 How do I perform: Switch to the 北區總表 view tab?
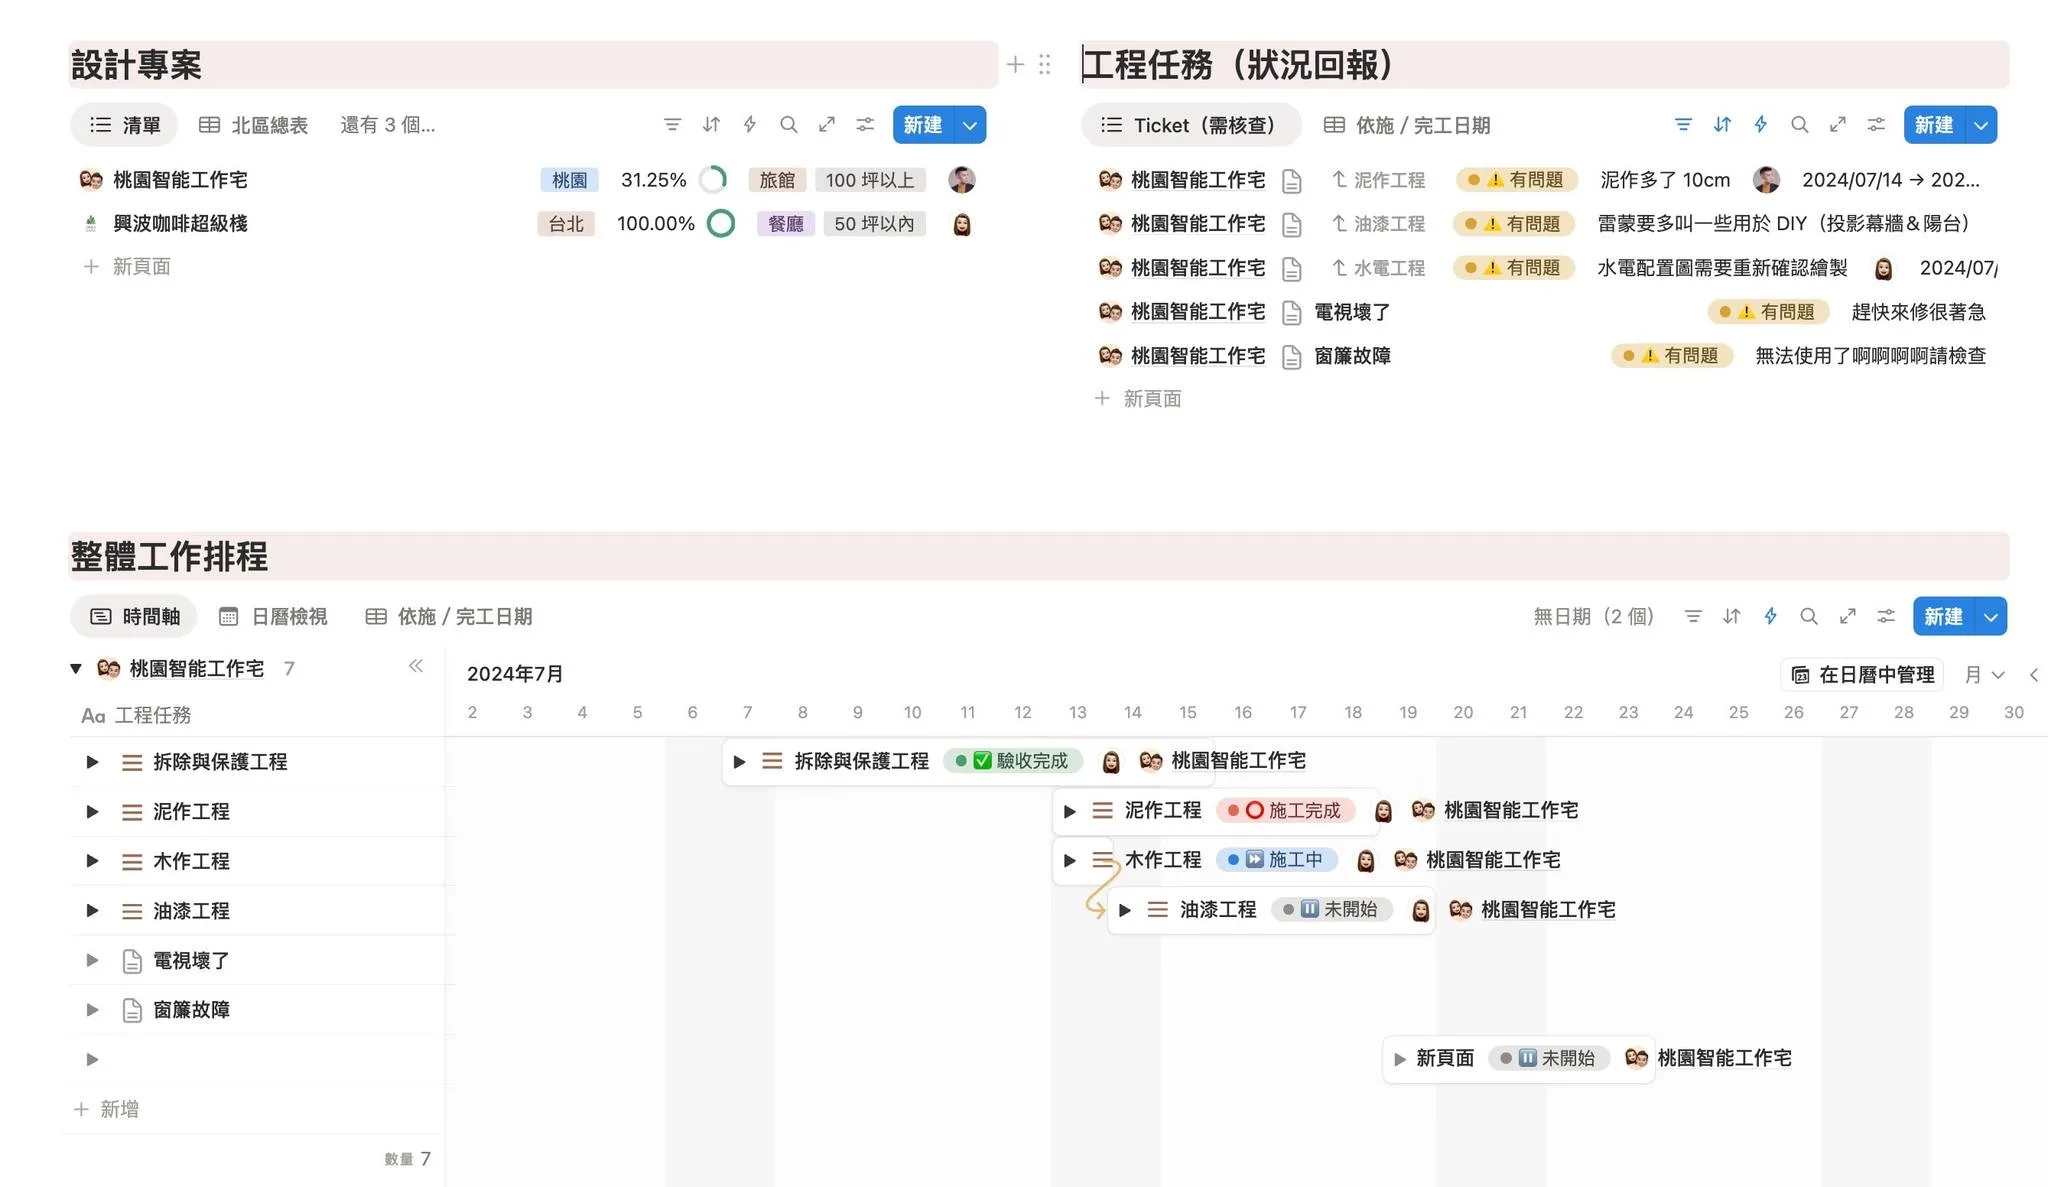coord(253,124)
